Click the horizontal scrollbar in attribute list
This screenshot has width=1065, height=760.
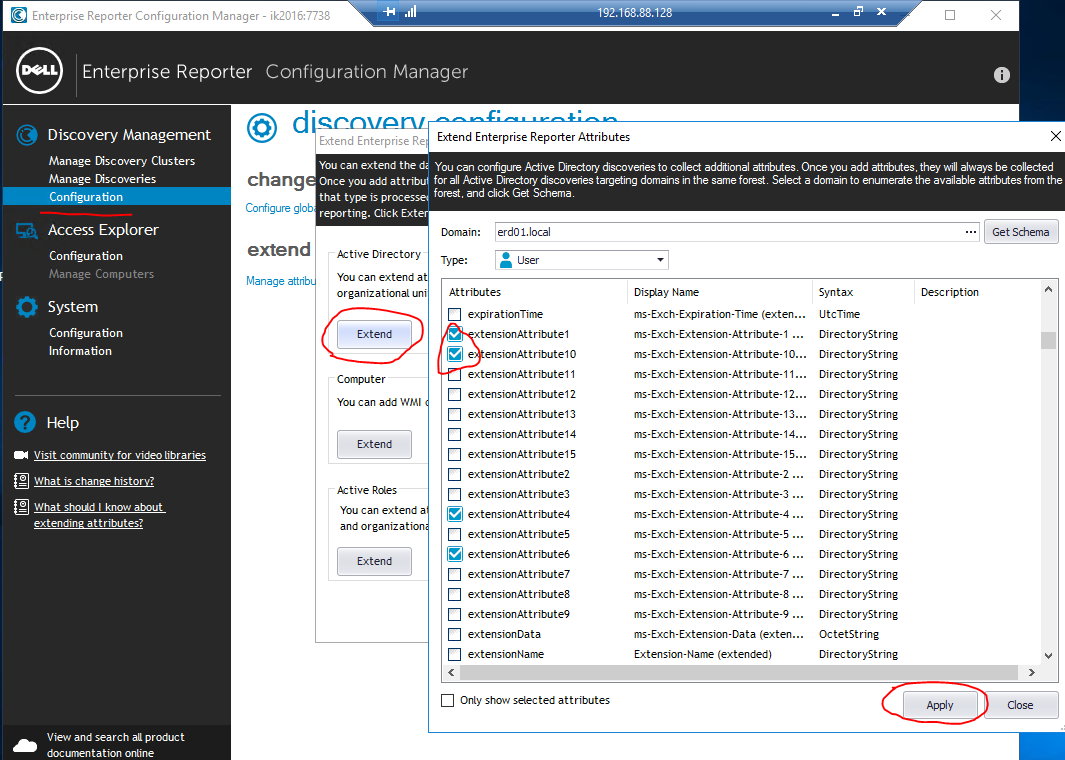739,672
